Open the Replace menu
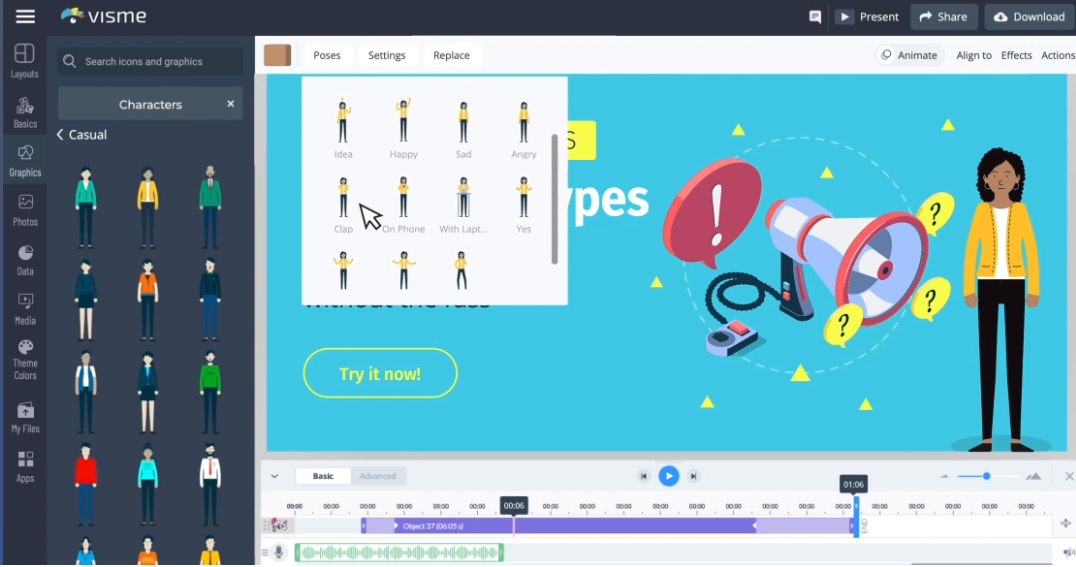 (x=452, y=55)
